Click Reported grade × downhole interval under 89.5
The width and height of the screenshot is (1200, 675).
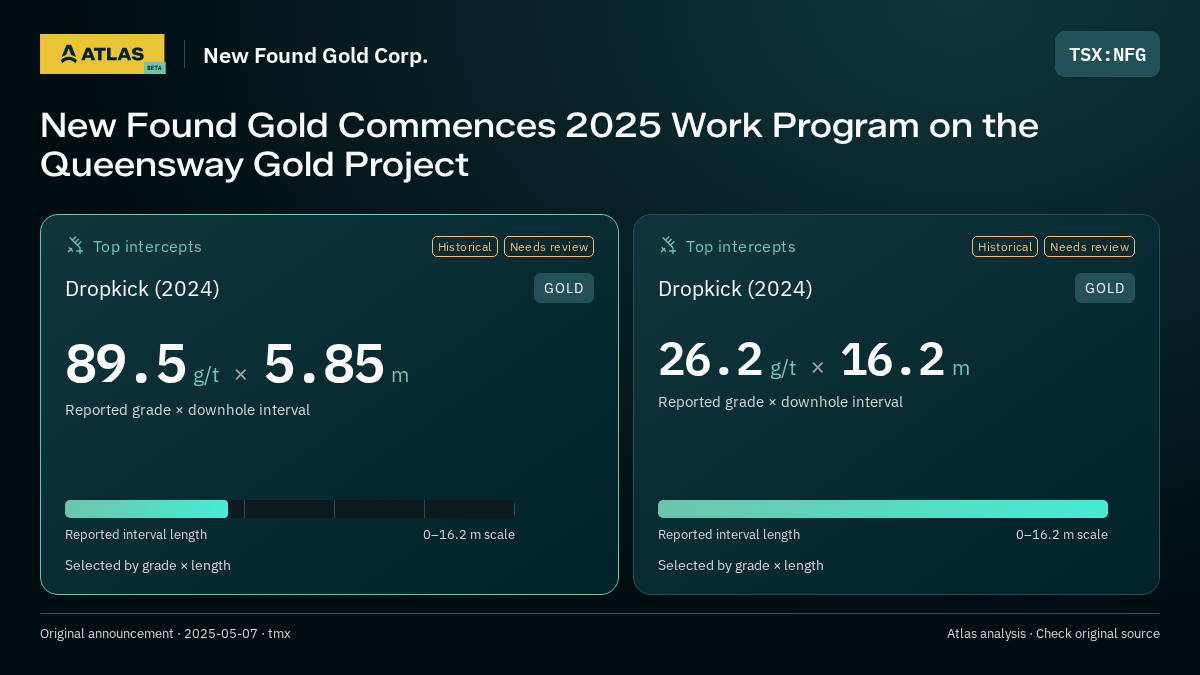[x=187, y=410]
